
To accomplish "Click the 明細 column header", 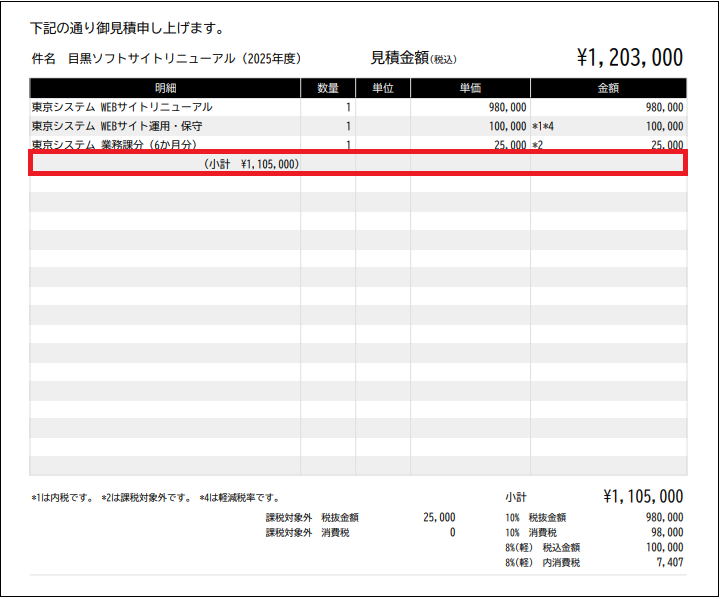I will (x=165, y=88).
